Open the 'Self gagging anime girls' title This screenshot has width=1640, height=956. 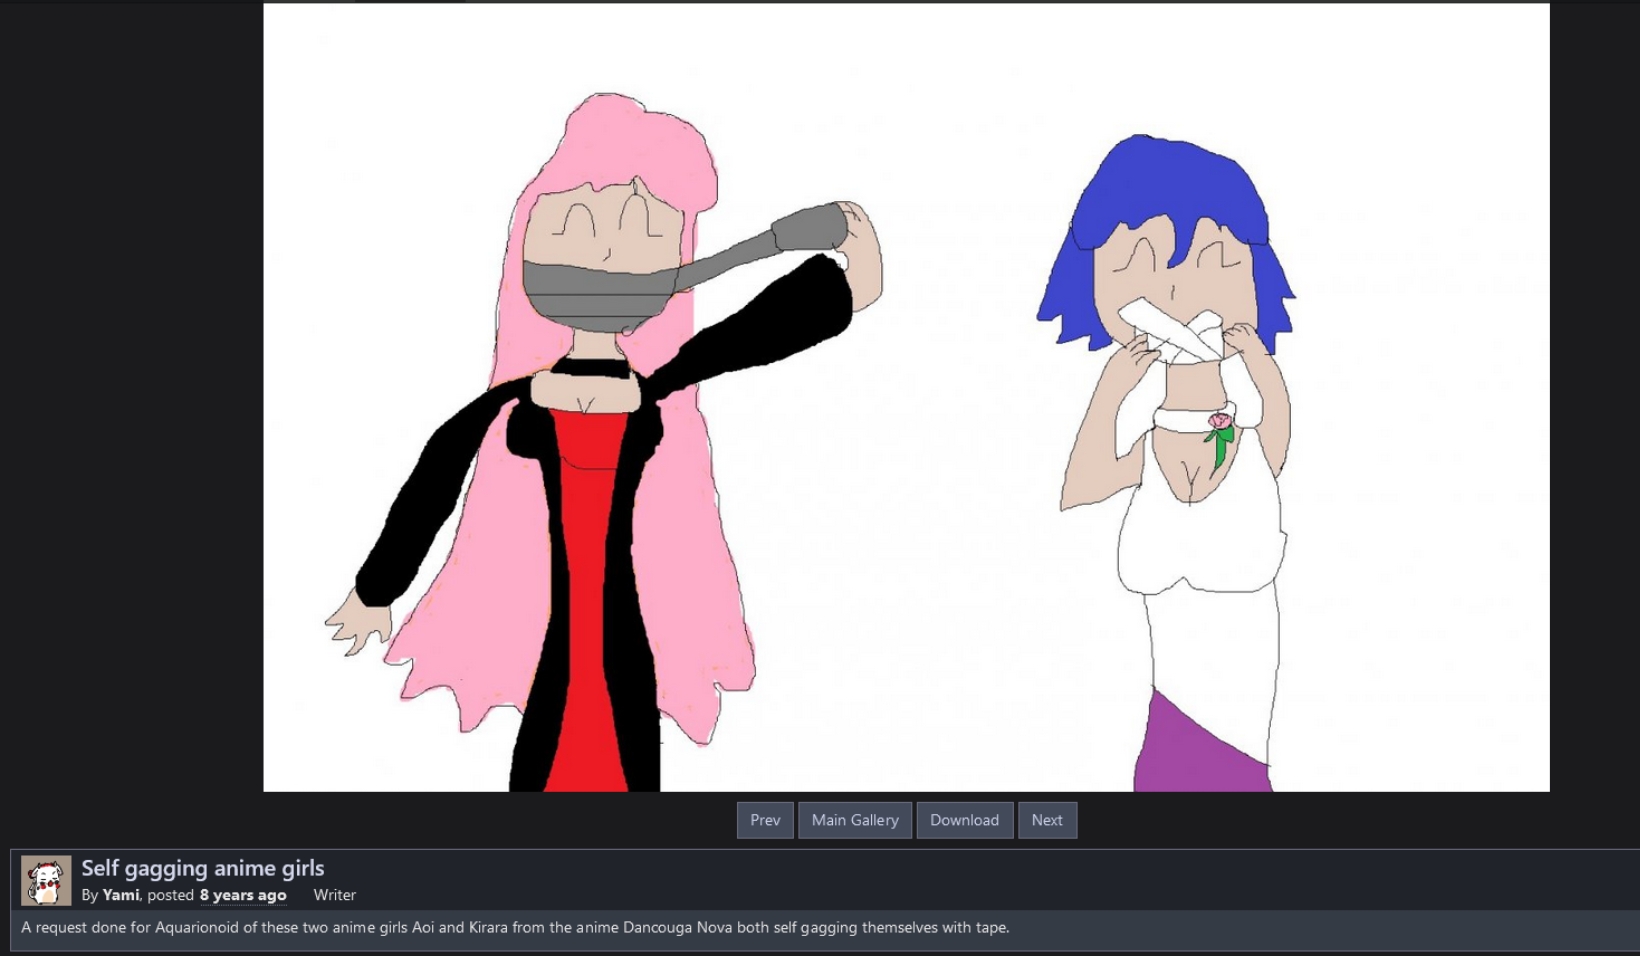click(x=203, y=868)
